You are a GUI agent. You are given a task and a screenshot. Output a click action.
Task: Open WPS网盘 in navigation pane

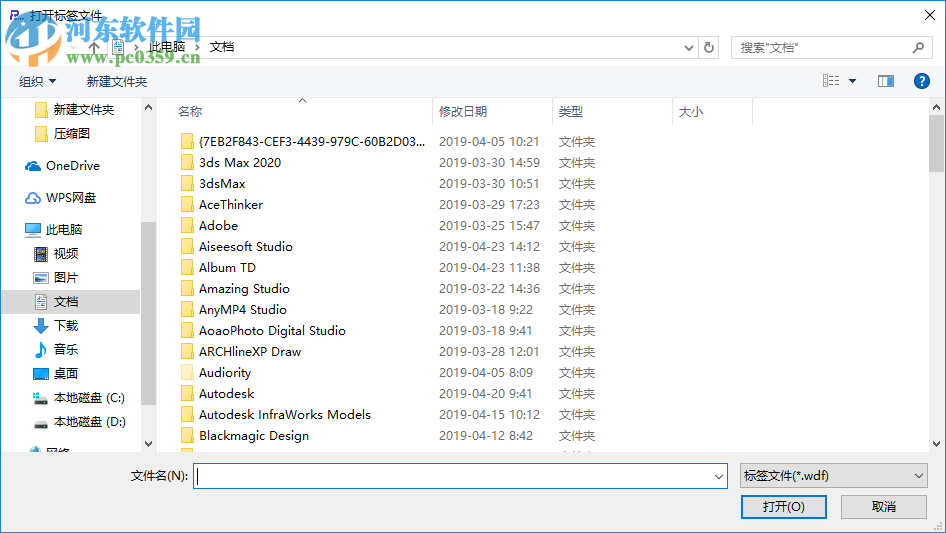click(x=60, y=197)
